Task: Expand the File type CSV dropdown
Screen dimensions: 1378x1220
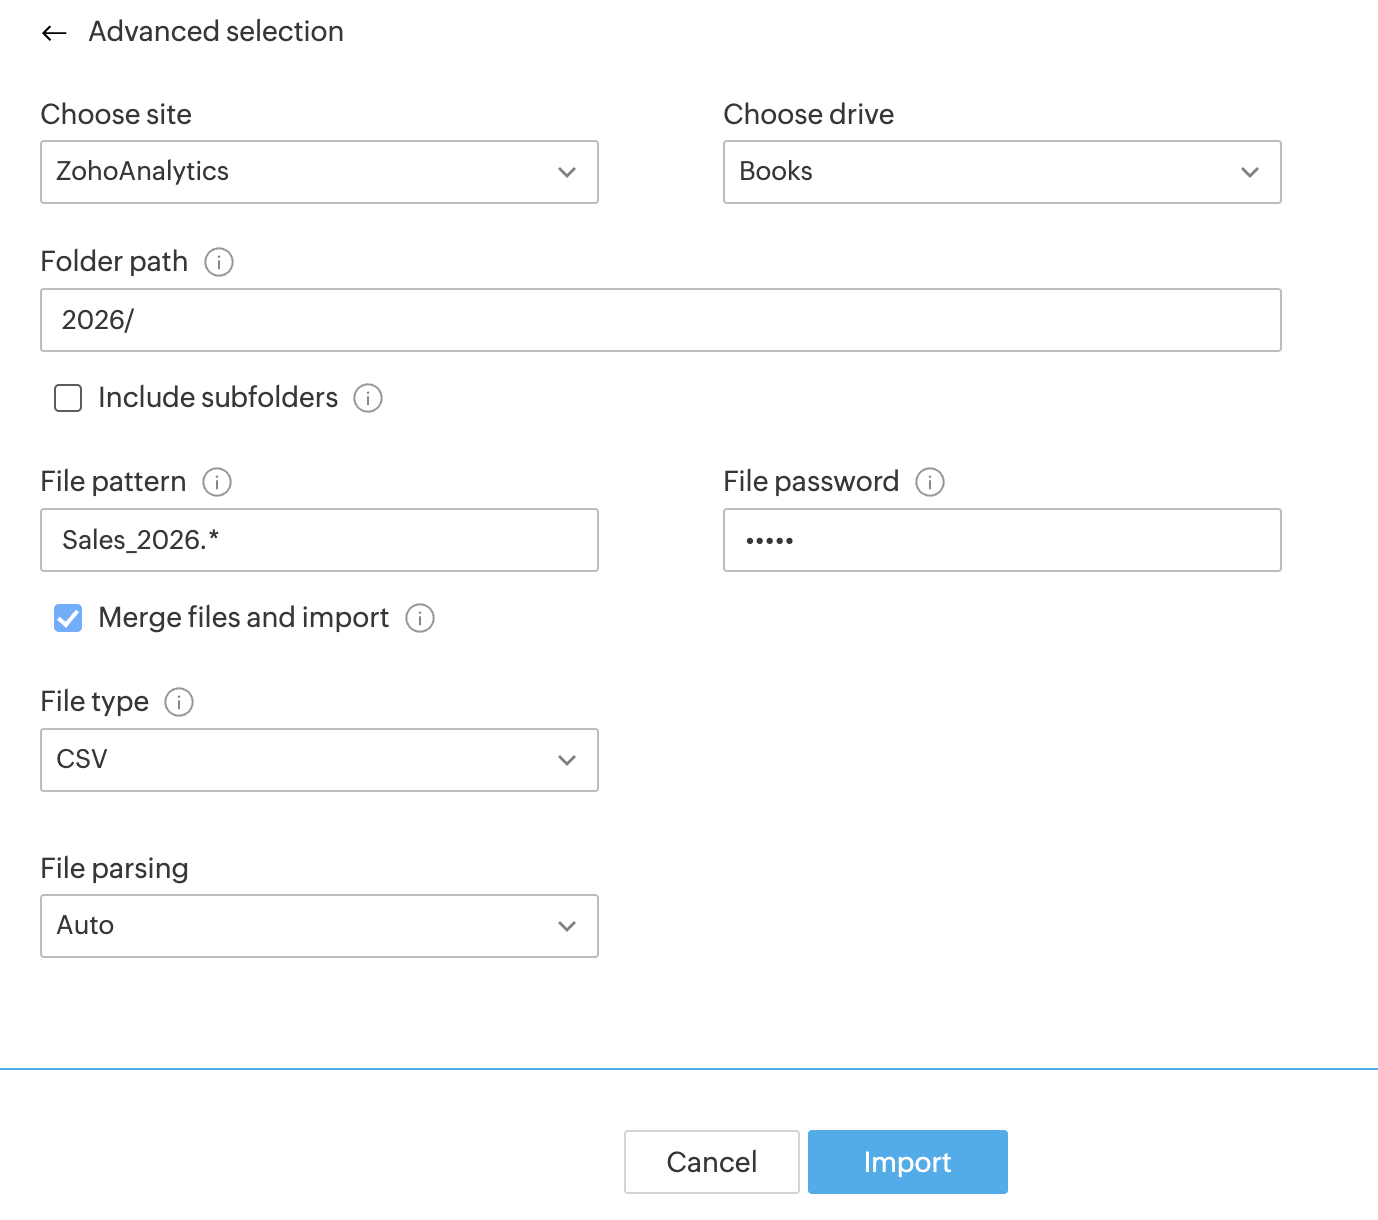Action: click(319, 760)
